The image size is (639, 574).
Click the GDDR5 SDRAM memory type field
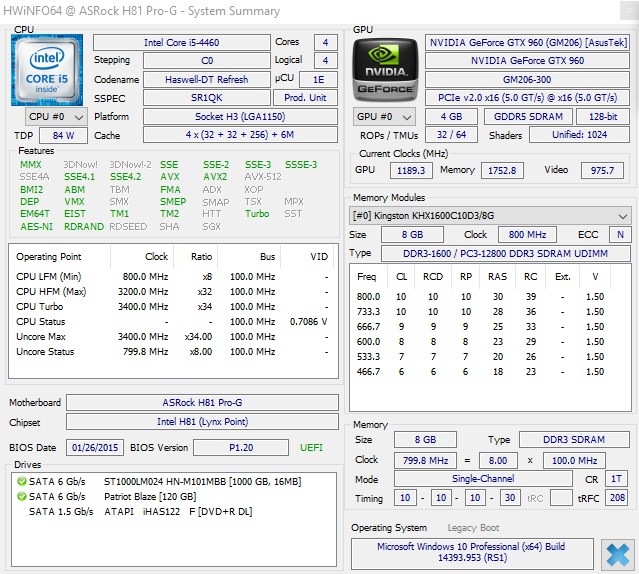tap(528, 117)
